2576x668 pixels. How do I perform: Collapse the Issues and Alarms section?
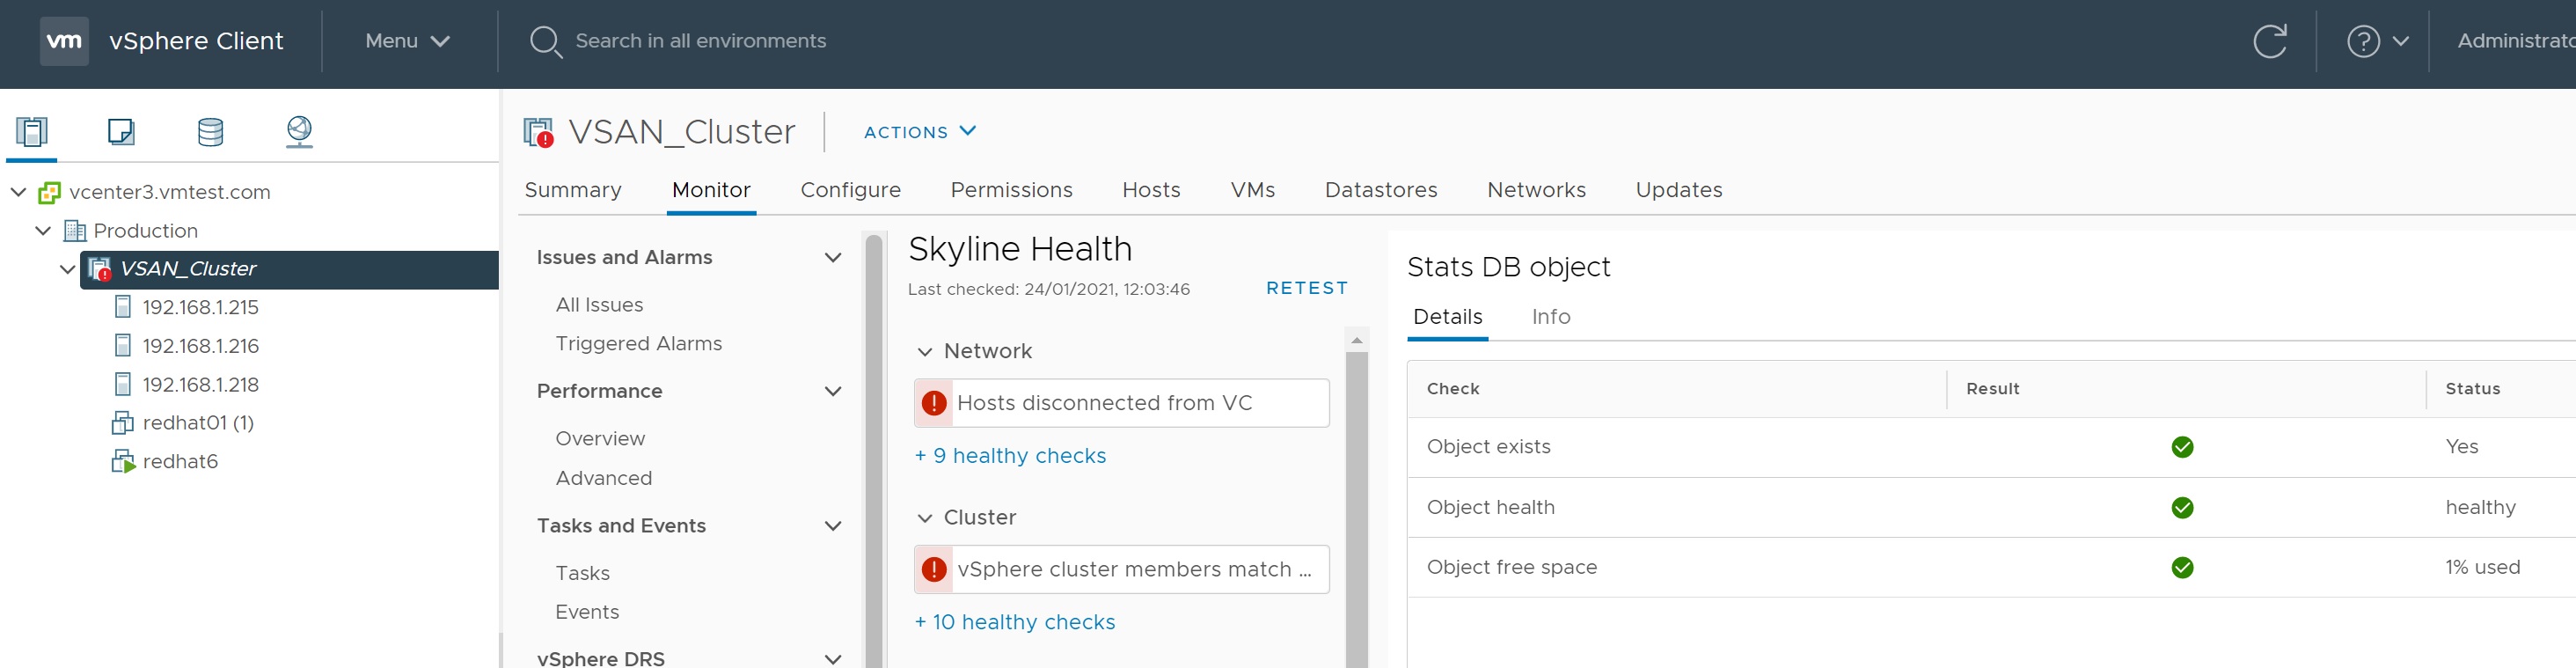832,257
